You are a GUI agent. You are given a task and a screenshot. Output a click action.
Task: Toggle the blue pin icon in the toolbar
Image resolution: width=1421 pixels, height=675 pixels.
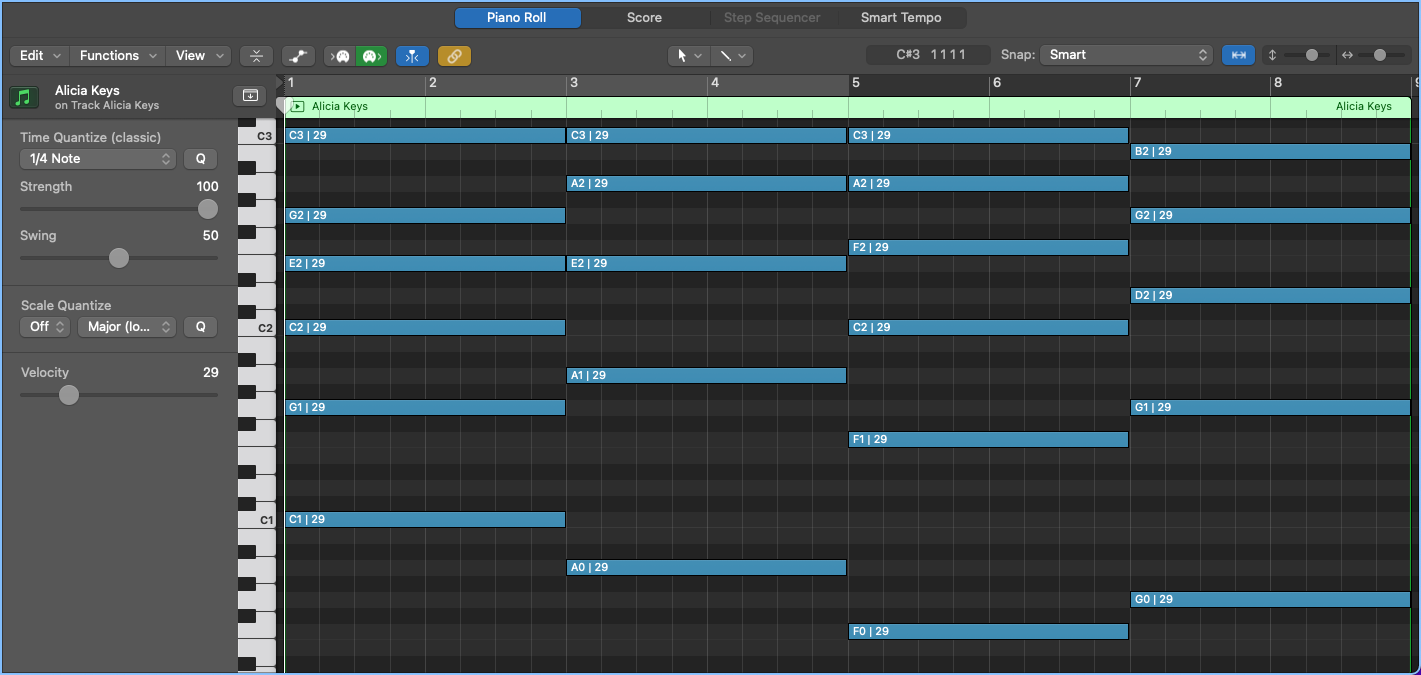pos(412,55)
